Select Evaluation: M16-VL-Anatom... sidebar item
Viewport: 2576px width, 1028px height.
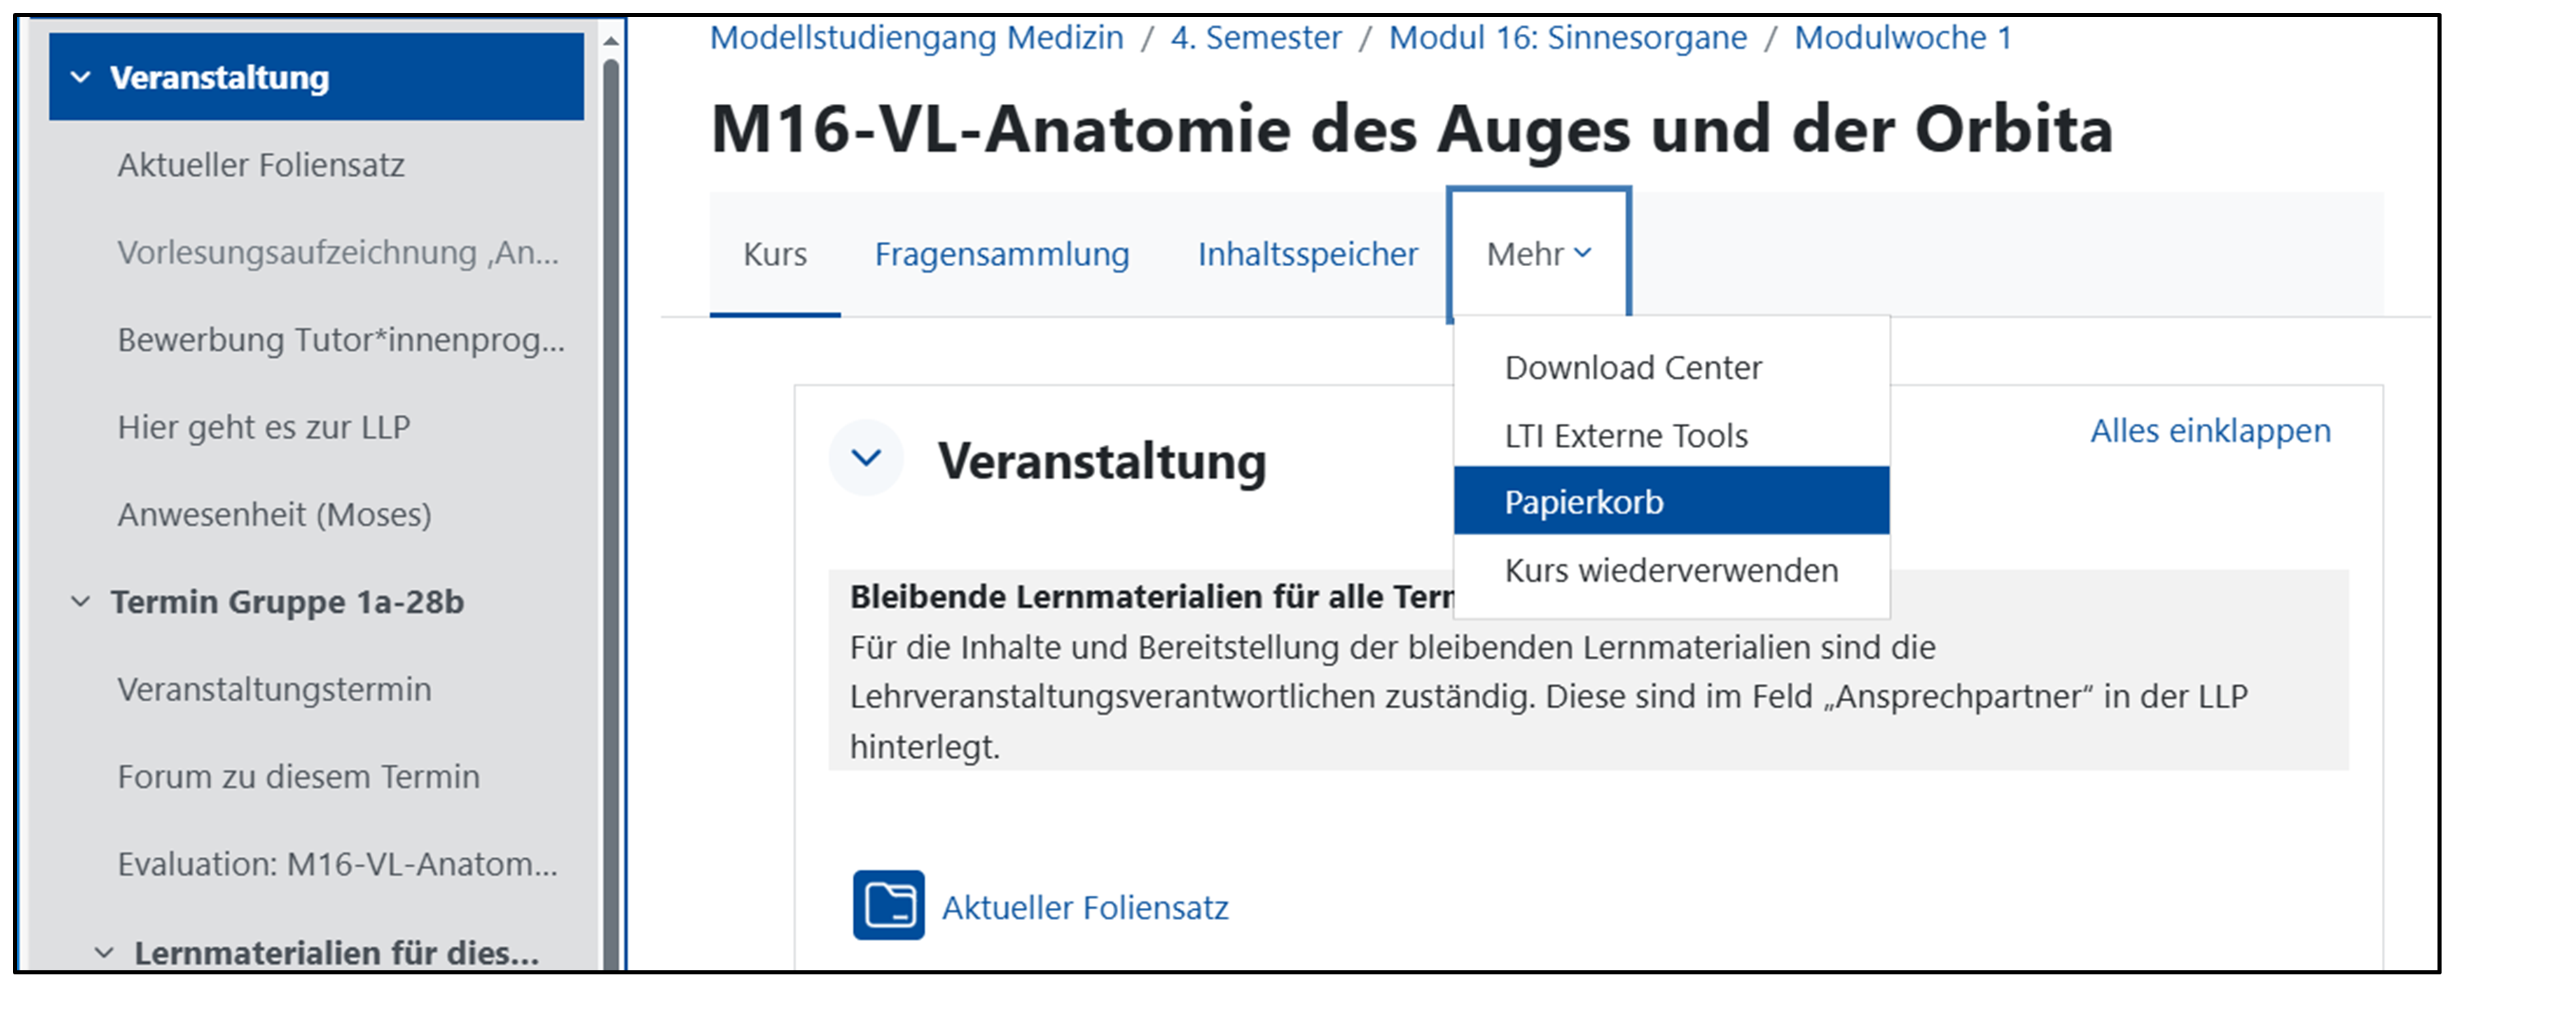337,864
